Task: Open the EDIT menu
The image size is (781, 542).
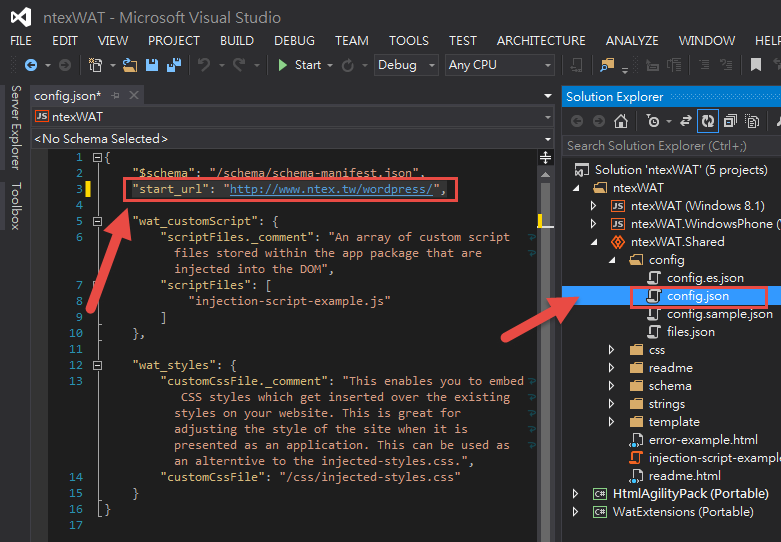Action: tap(65, 40)
